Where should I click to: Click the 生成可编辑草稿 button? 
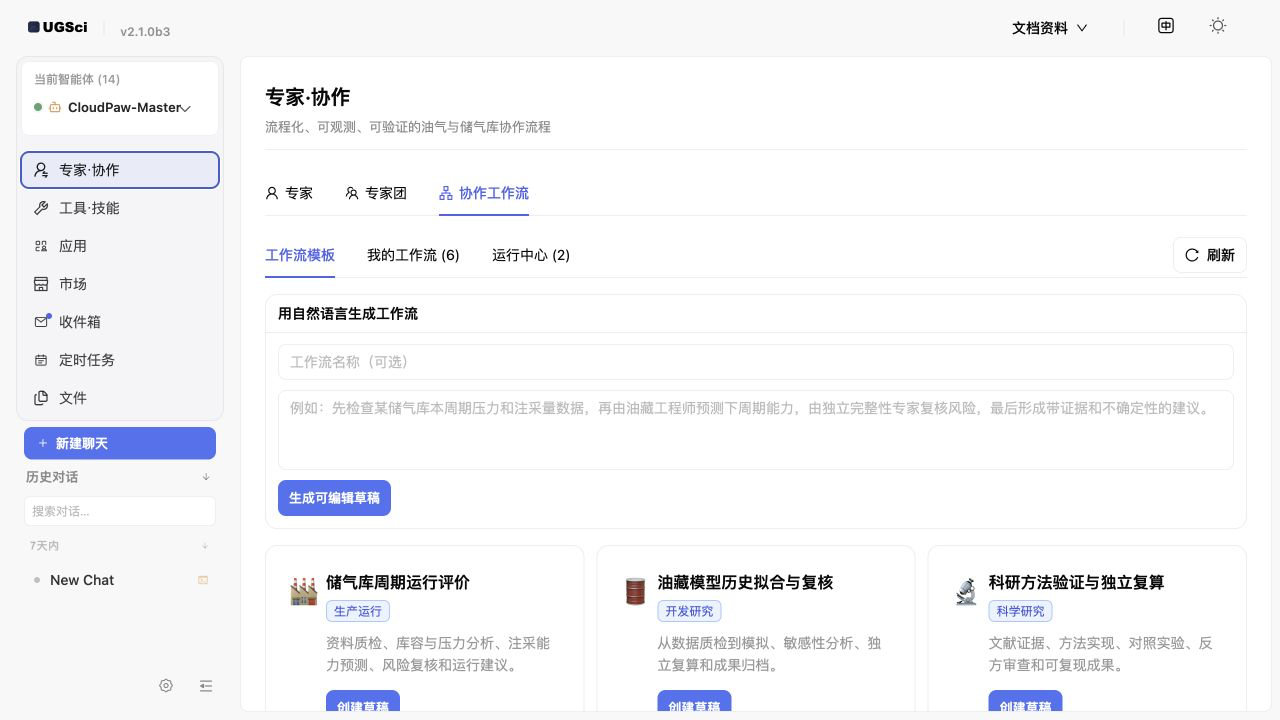[x=334, y=498]
